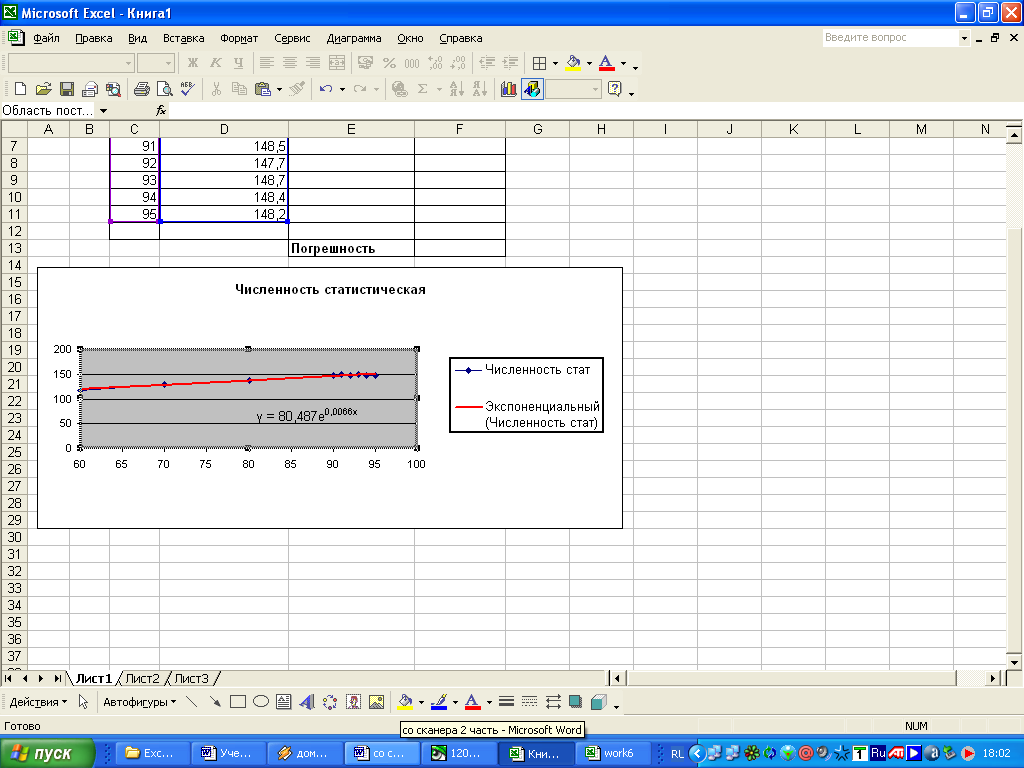Open the Диаграмма menu
1024x768 pixels.
click(354, 39)
